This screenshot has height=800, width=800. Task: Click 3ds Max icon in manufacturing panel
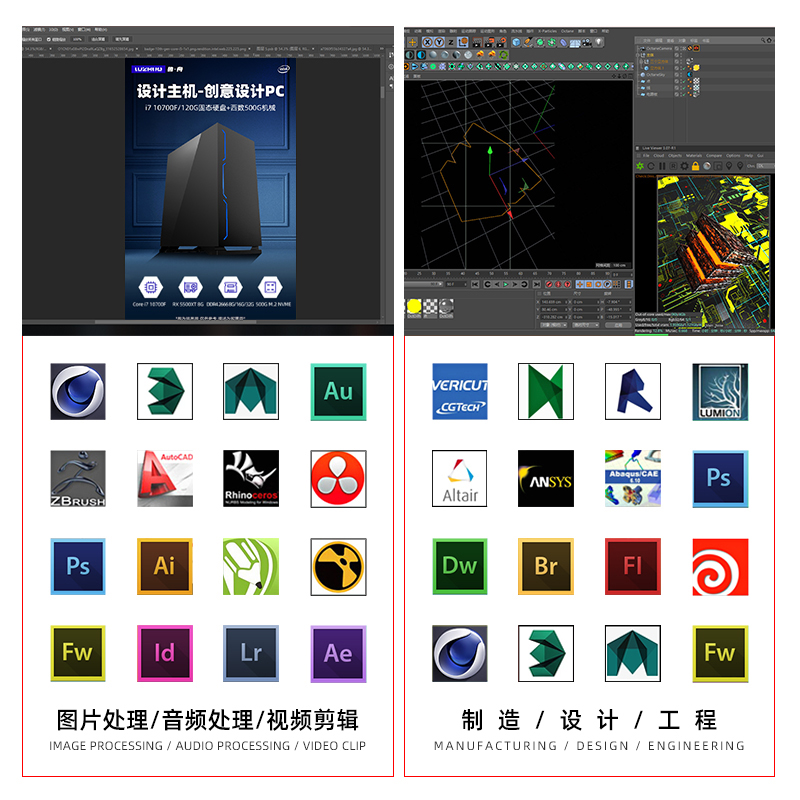(546, 653)
